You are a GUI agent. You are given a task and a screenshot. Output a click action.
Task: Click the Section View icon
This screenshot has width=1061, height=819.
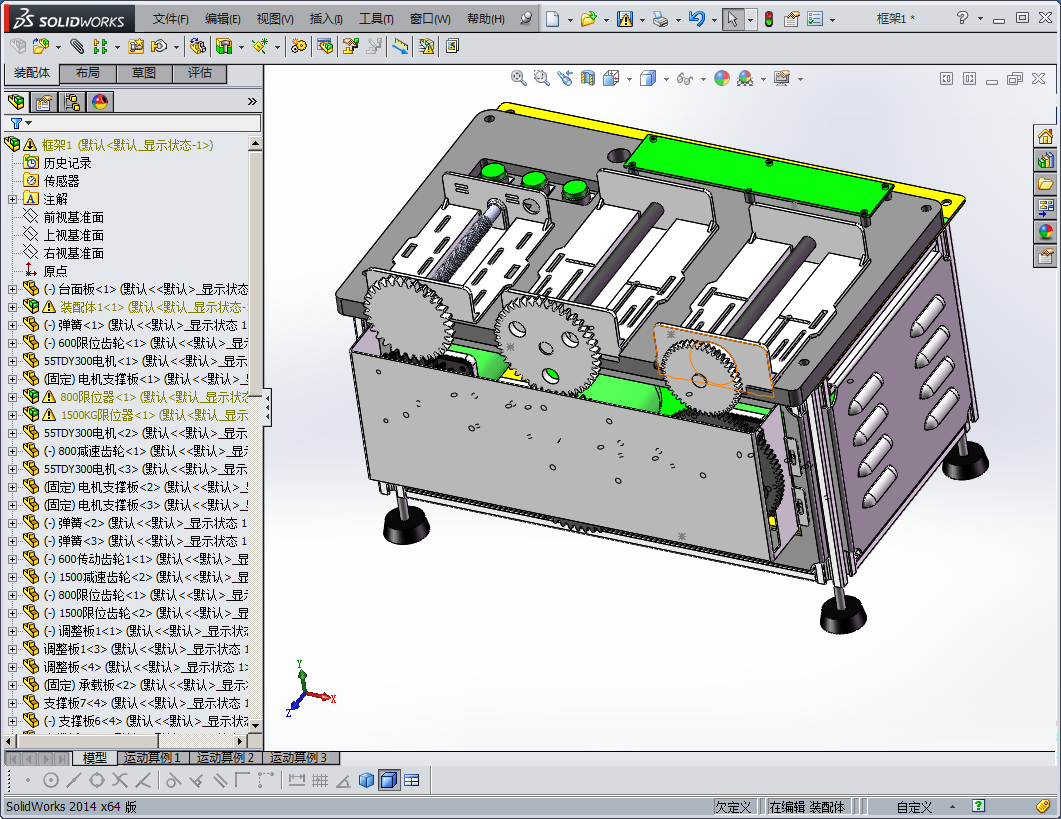587,79
